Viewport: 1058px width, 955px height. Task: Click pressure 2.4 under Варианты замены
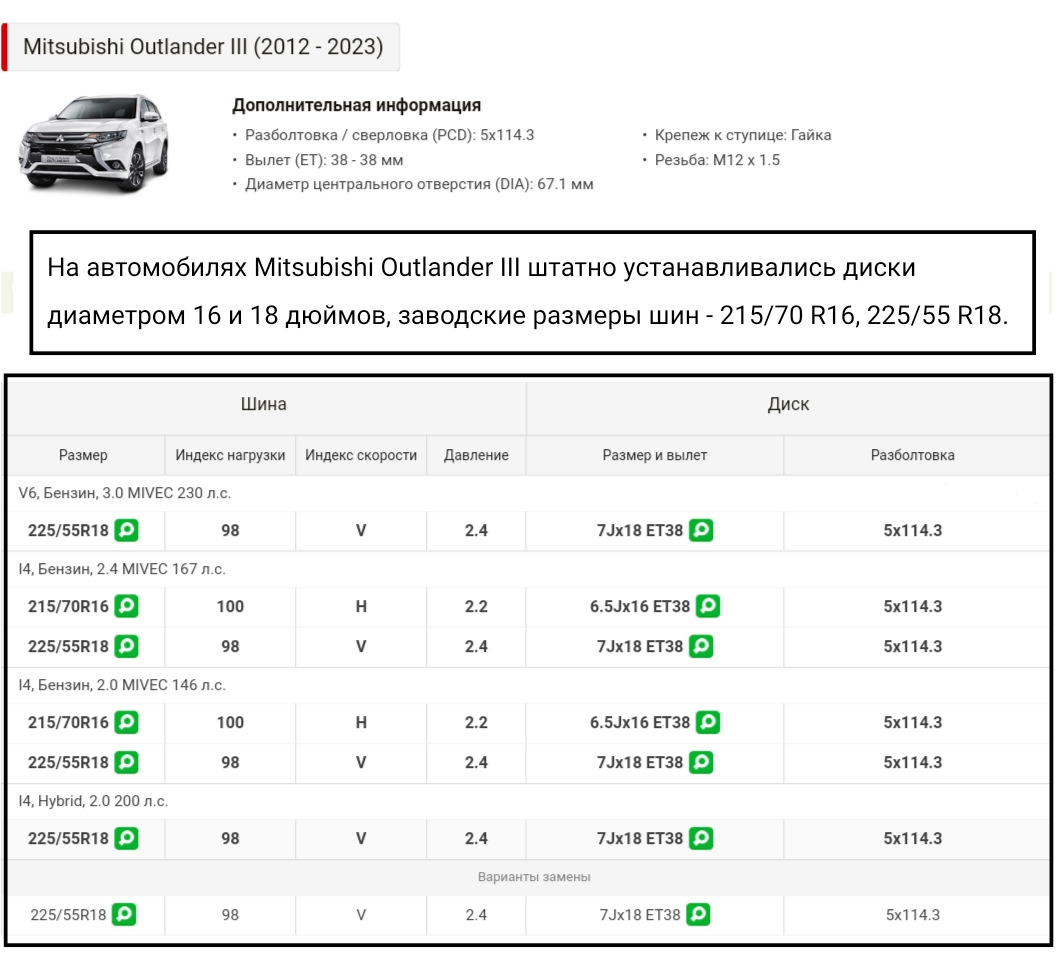click(476, 915)
